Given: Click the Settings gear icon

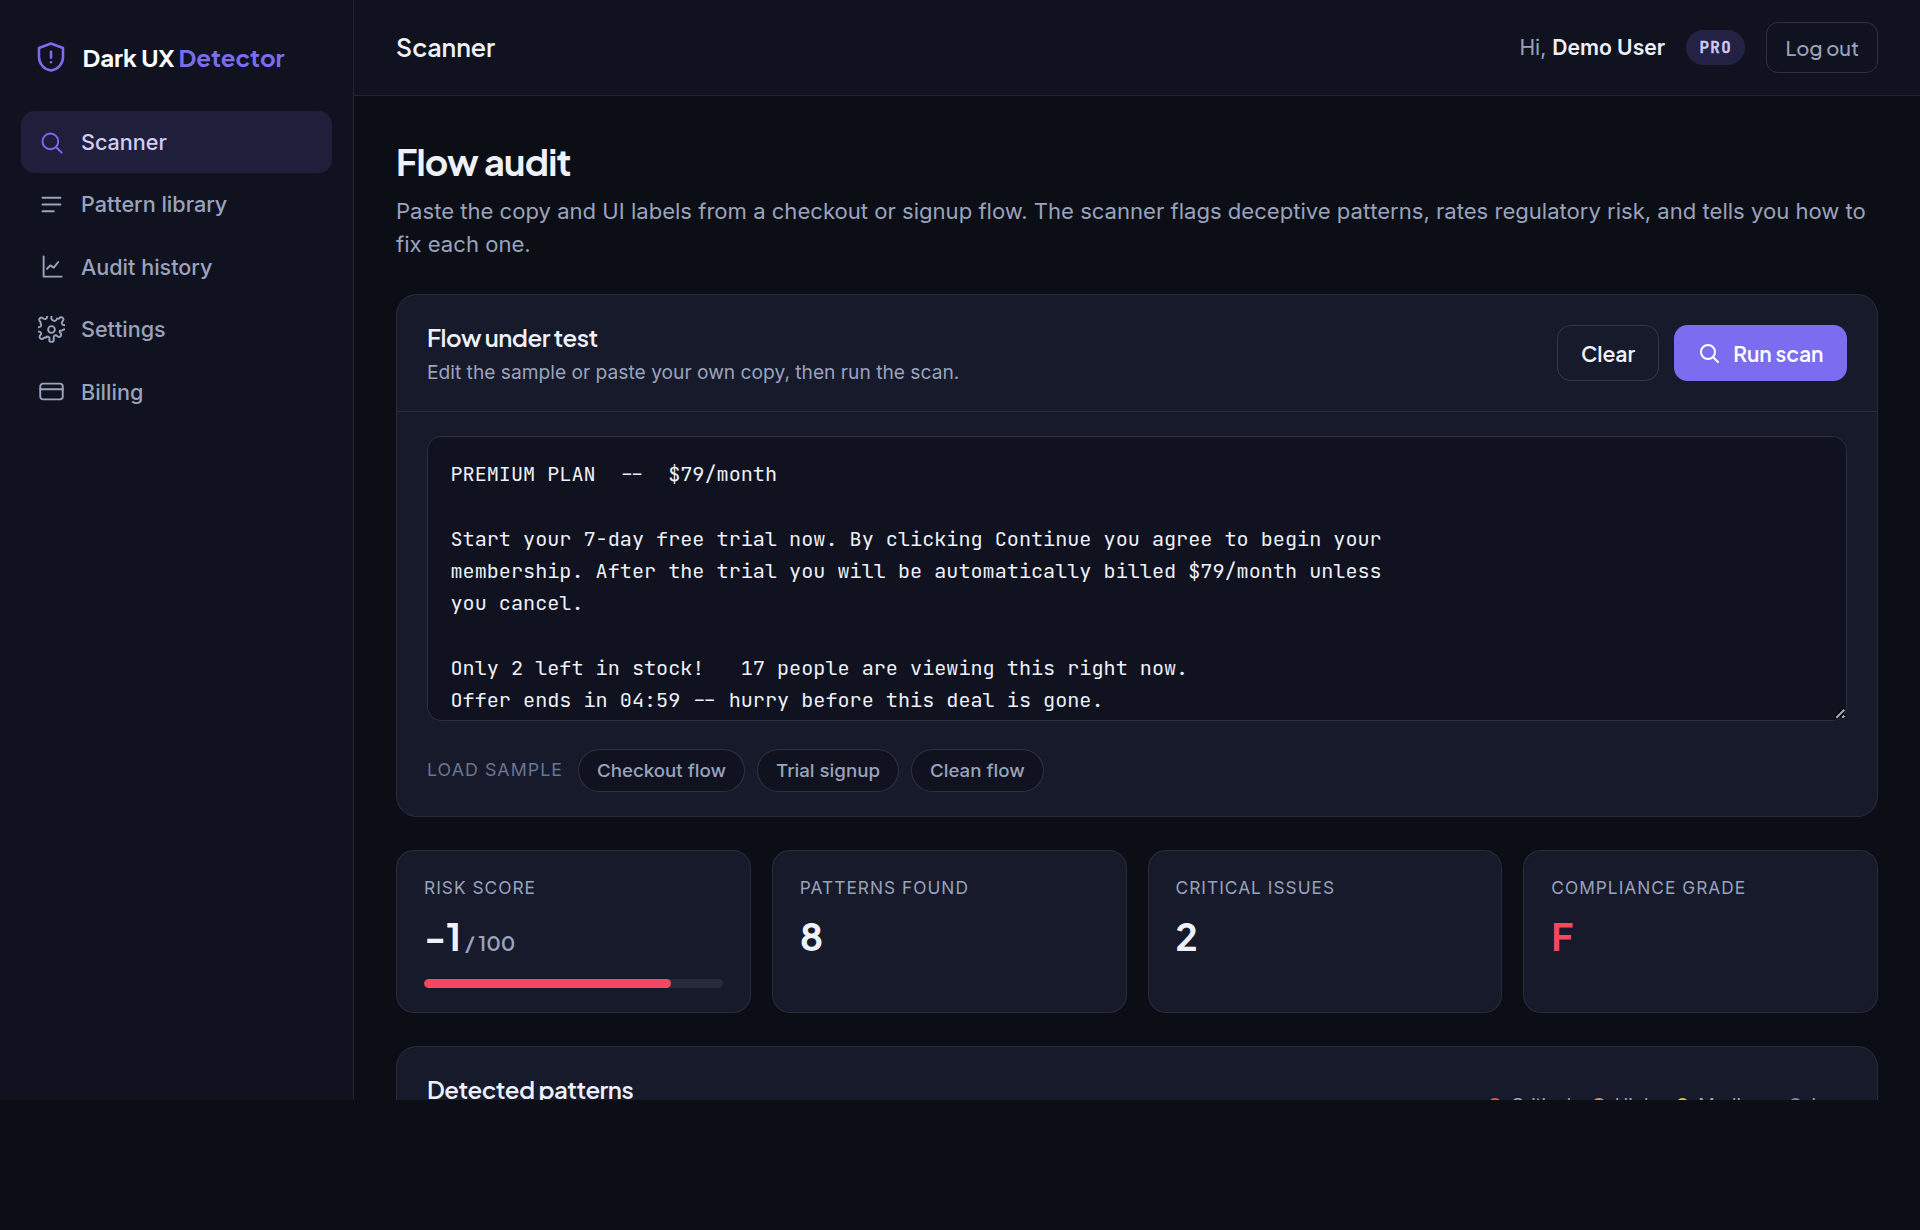Looking at the screenshot, I should click(x=52, y=329).
